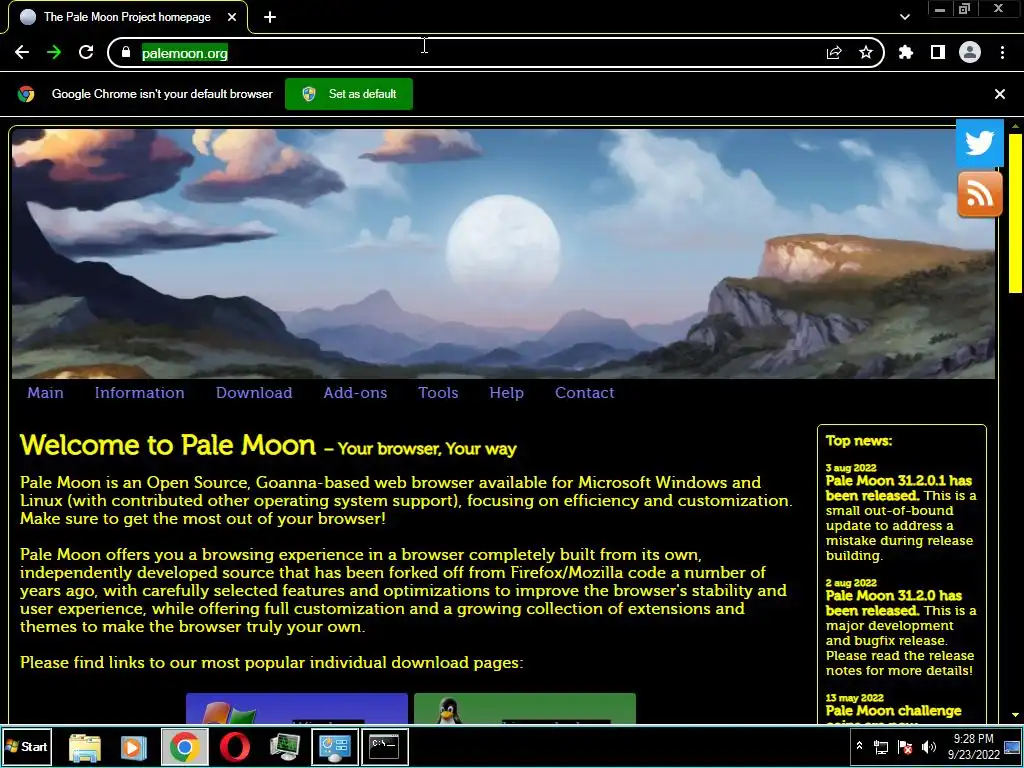
Task: Click the Top news: heading
Action: 858,441
